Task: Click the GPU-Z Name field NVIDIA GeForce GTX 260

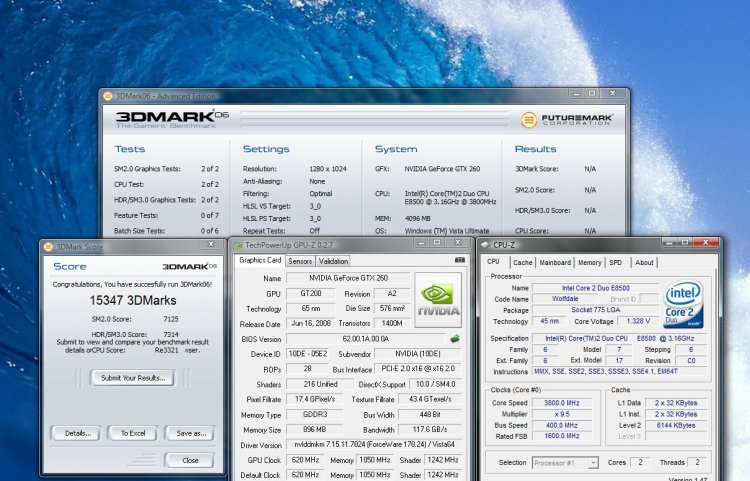Action: [x=348, y=278]
